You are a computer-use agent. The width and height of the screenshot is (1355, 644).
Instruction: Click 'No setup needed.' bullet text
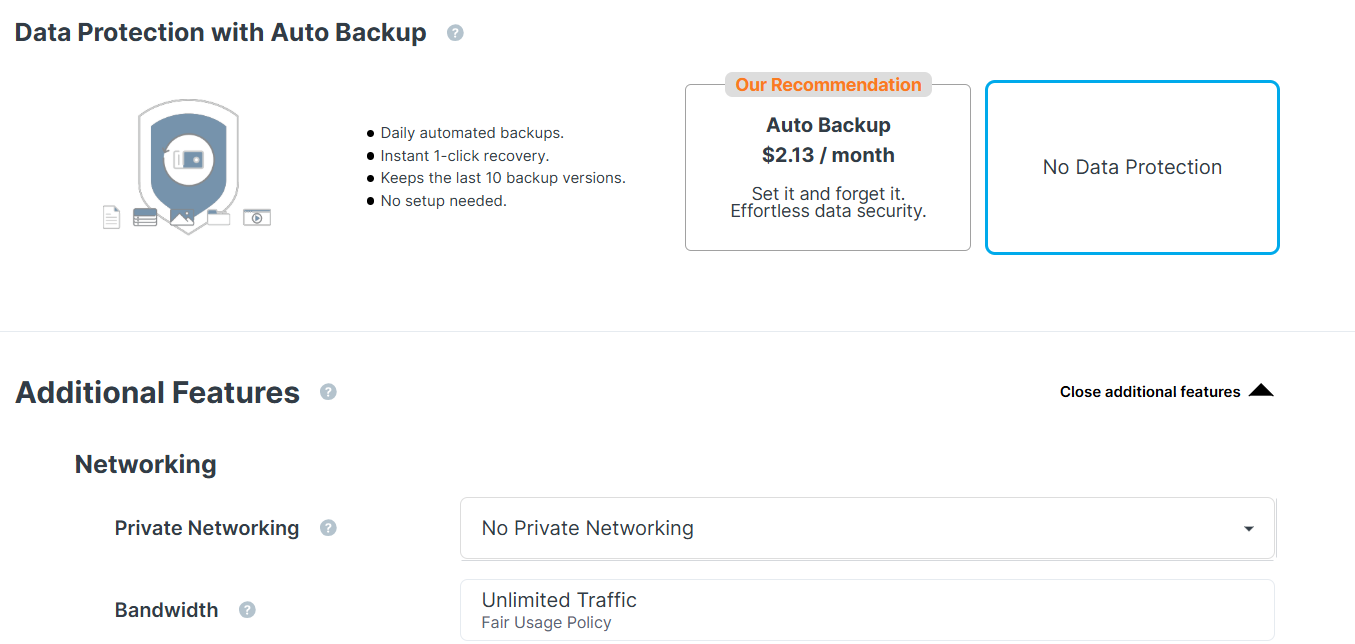point(444,201)
